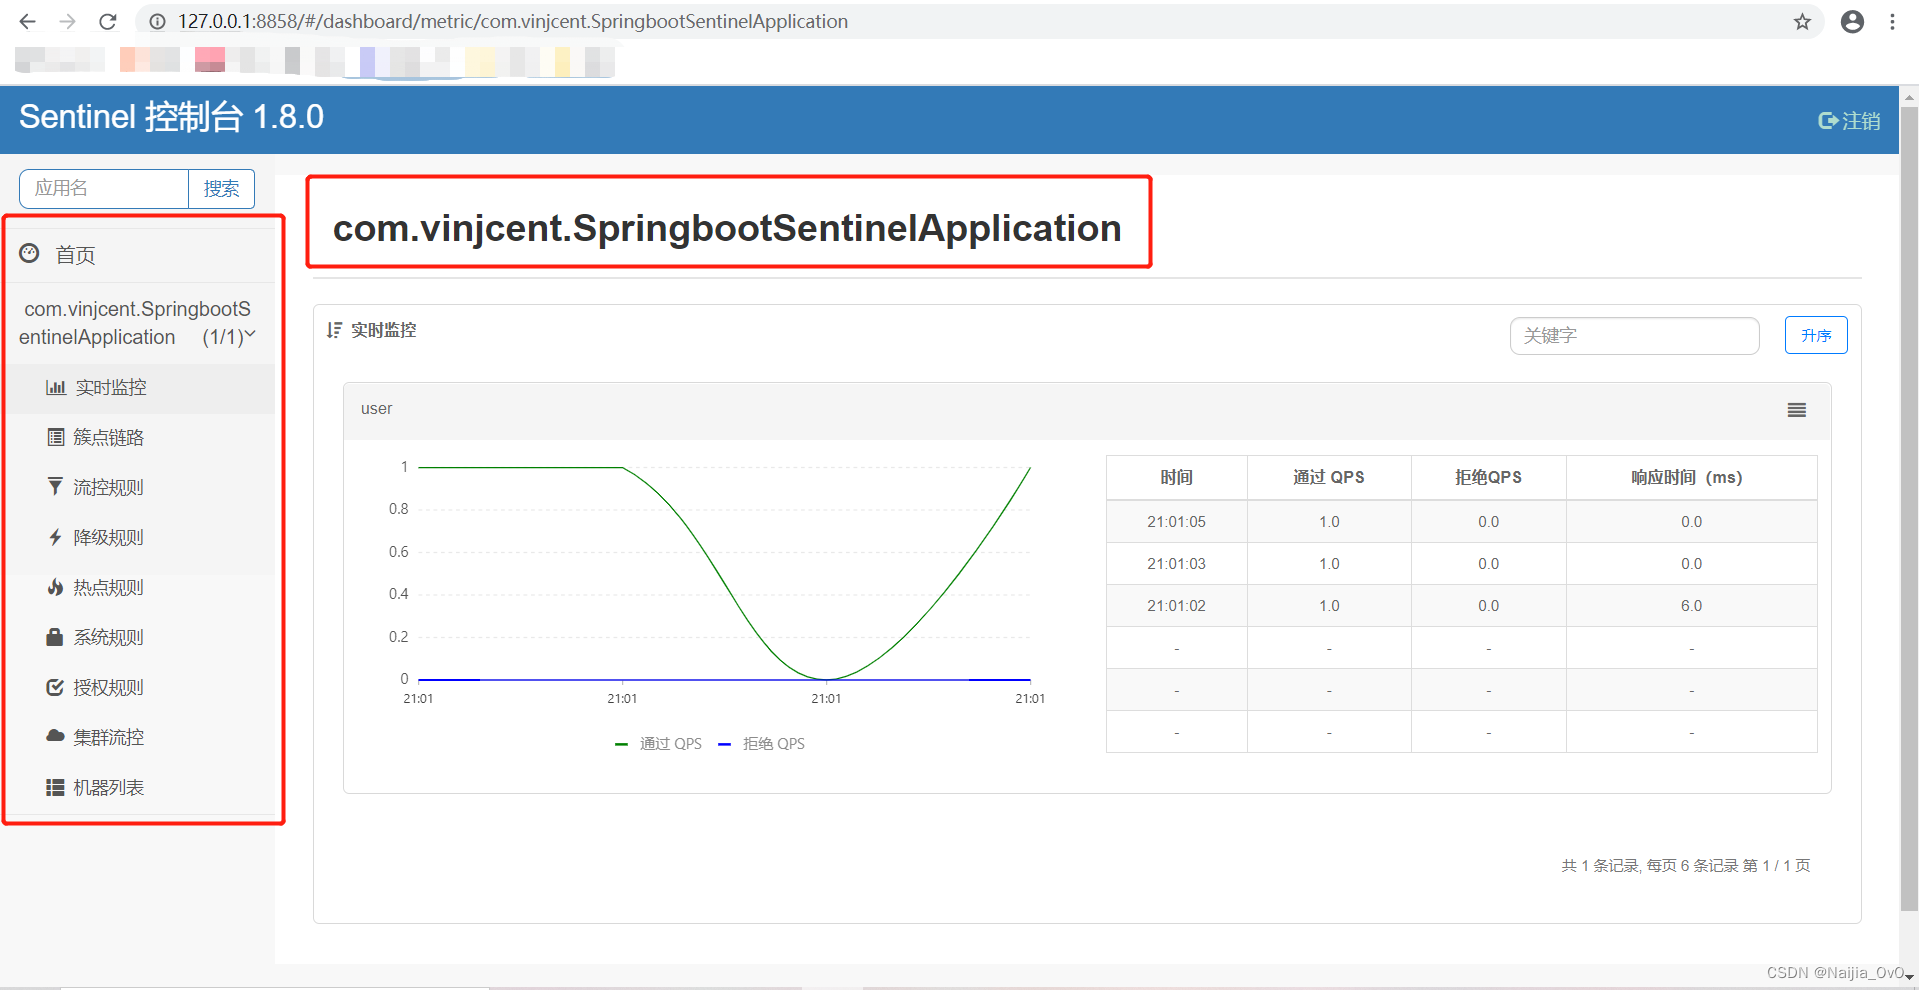Open 授权规则 menu item

click(141, 688)
